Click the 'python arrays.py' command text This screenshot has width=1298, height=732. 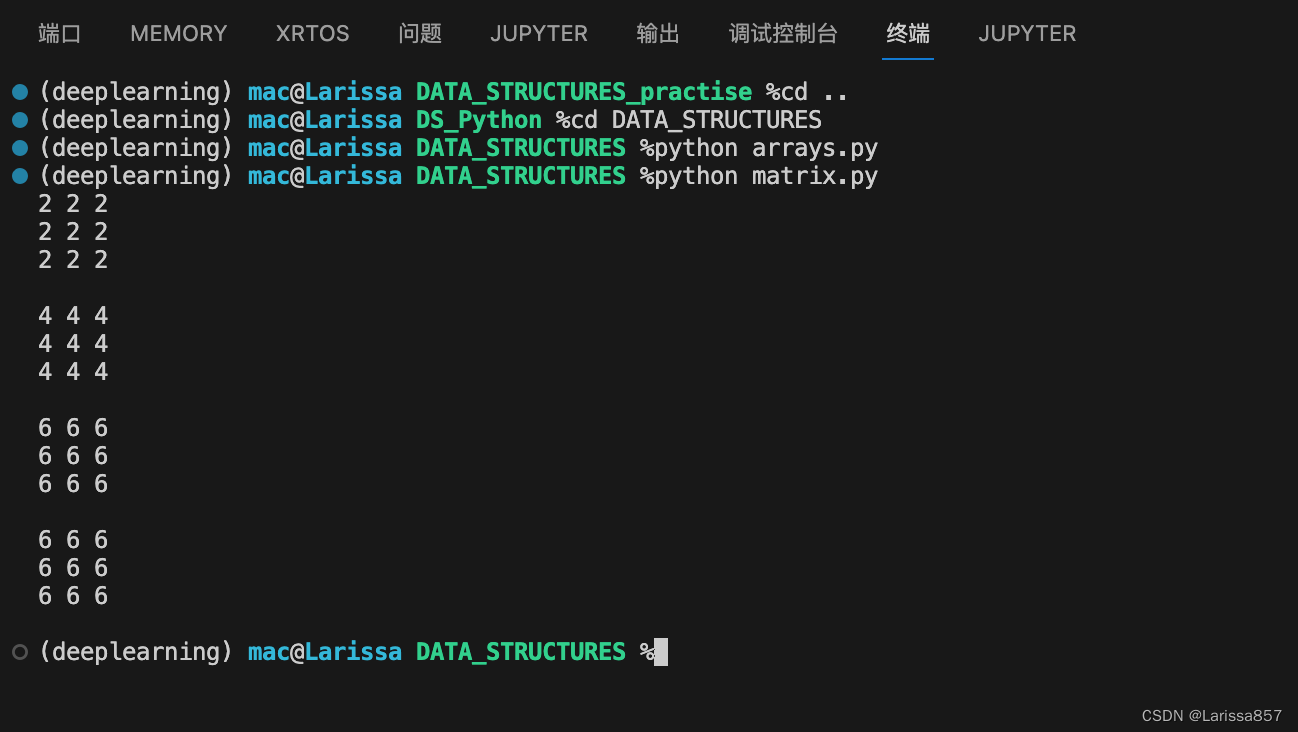[x=766, y=148]
